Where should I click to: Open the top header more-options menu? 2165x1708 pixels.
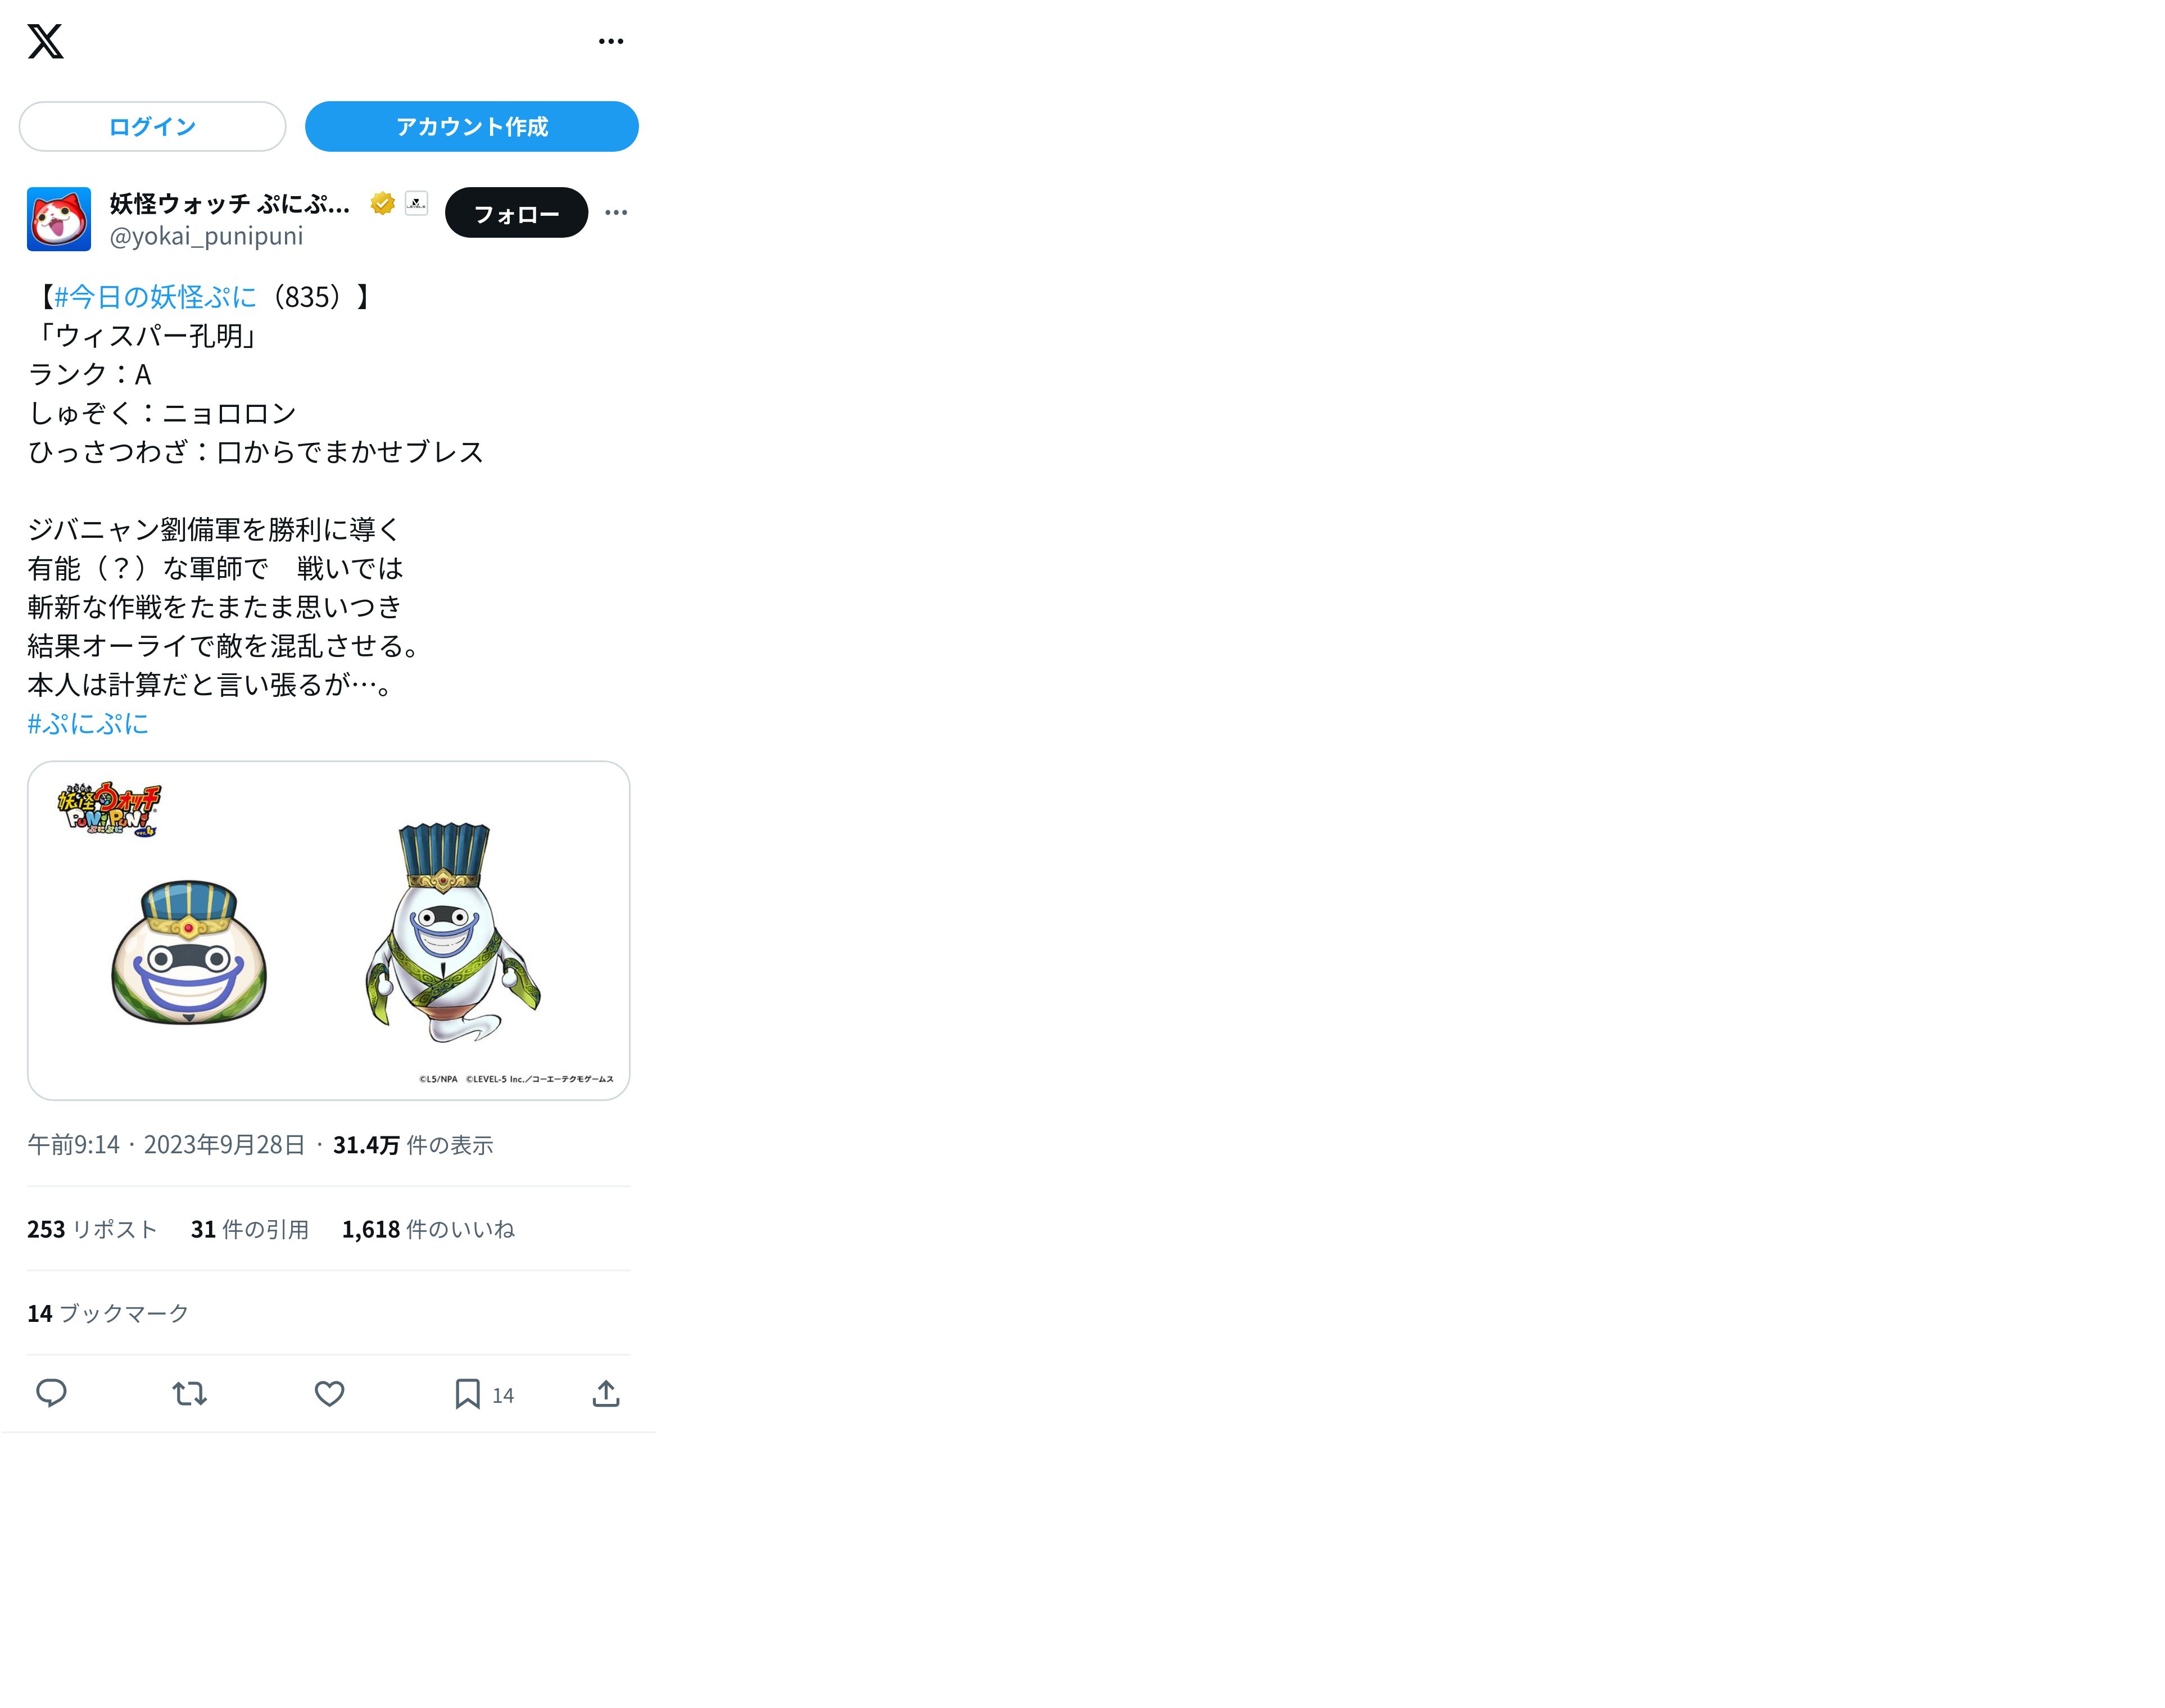611,41
